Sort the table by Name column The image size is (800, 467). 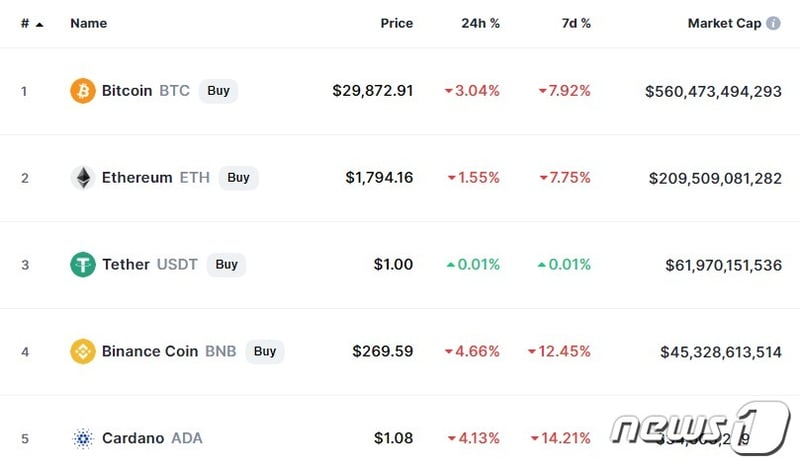coord(88,23)
